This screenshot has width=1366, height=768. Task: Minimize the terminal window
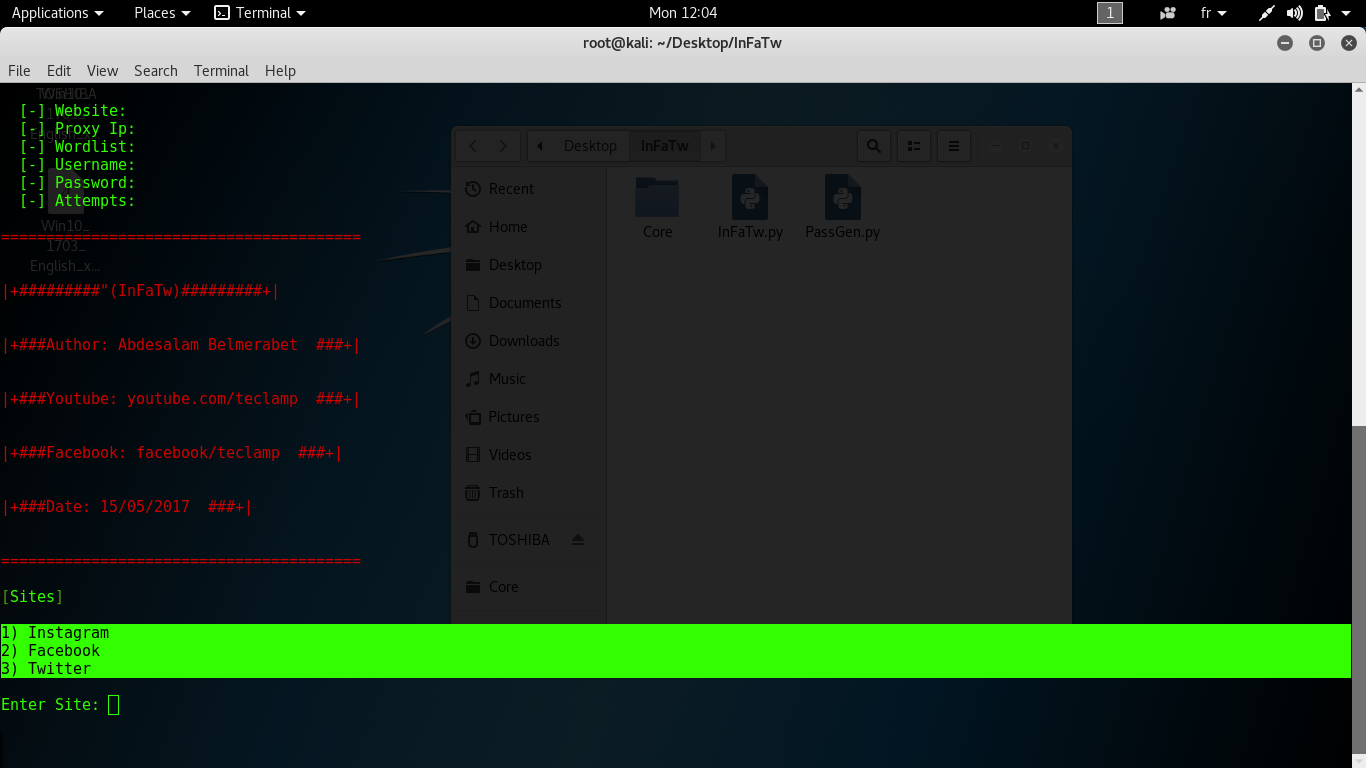coord(1286,43)
